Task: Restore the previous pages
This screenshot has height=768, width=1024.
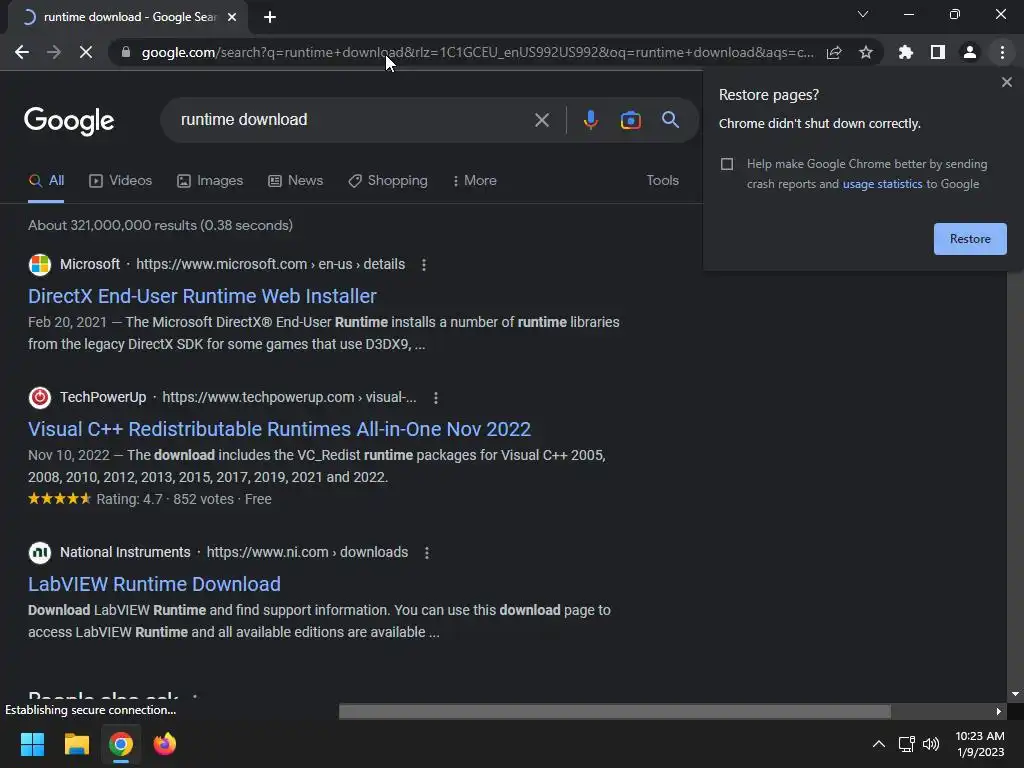Action: click(970, 239)
